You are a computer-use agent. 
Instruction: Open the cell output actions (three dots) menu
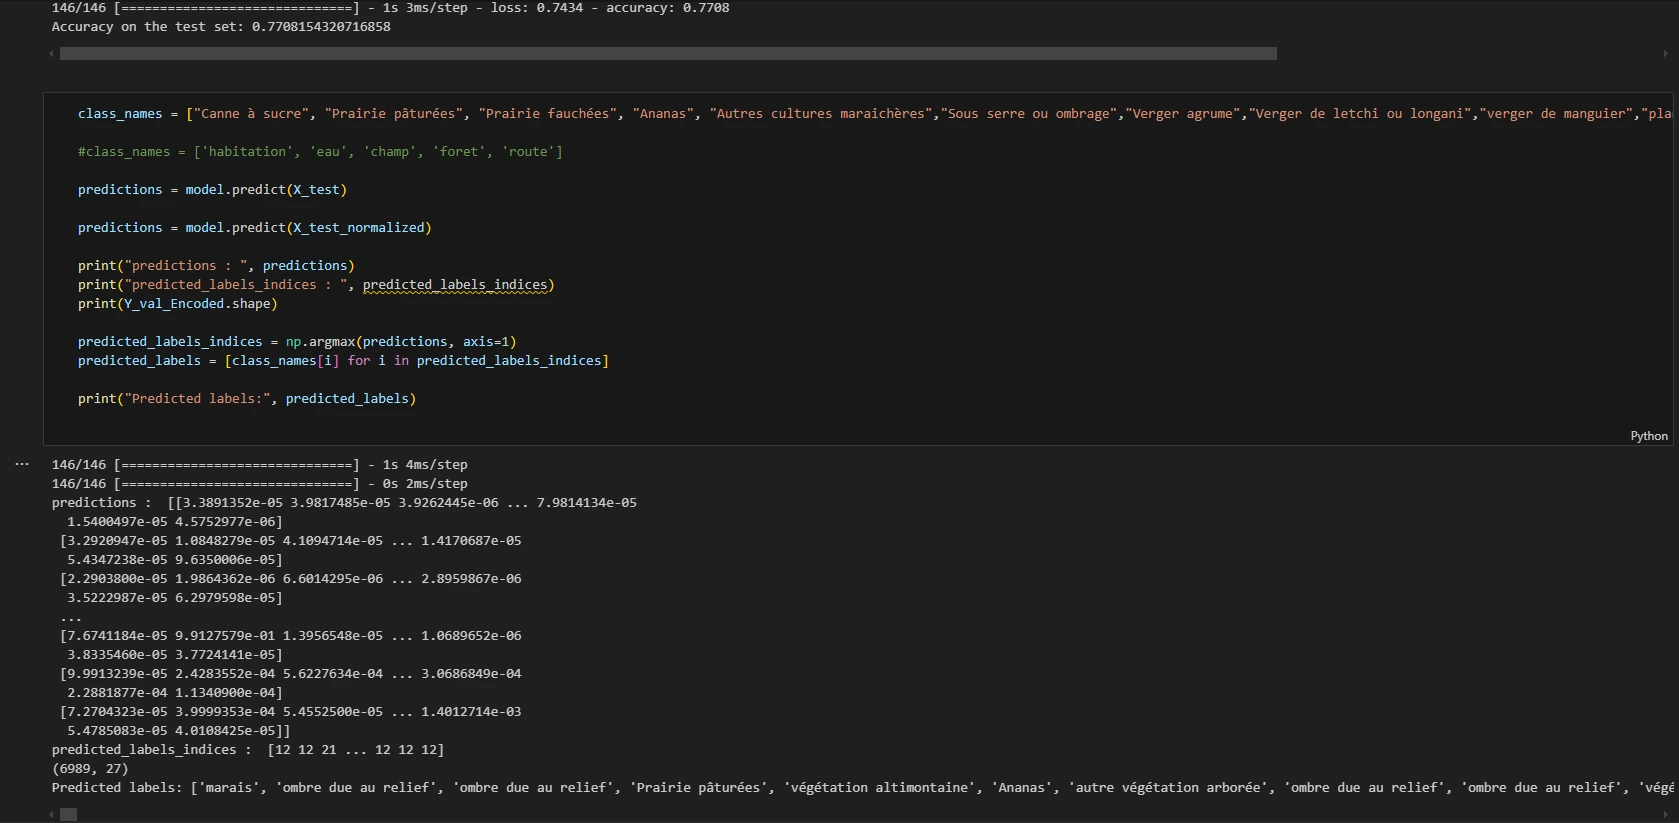click(x=22, y=464)
